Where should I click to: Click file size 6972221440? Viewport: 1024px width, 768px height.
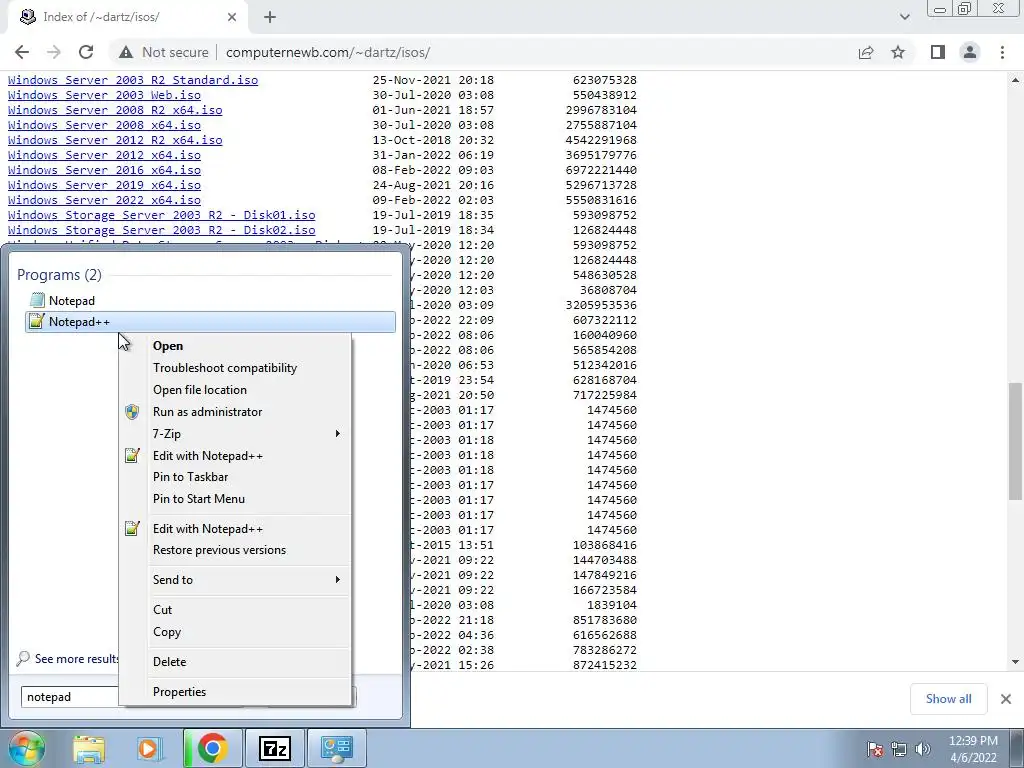point(601,170)
